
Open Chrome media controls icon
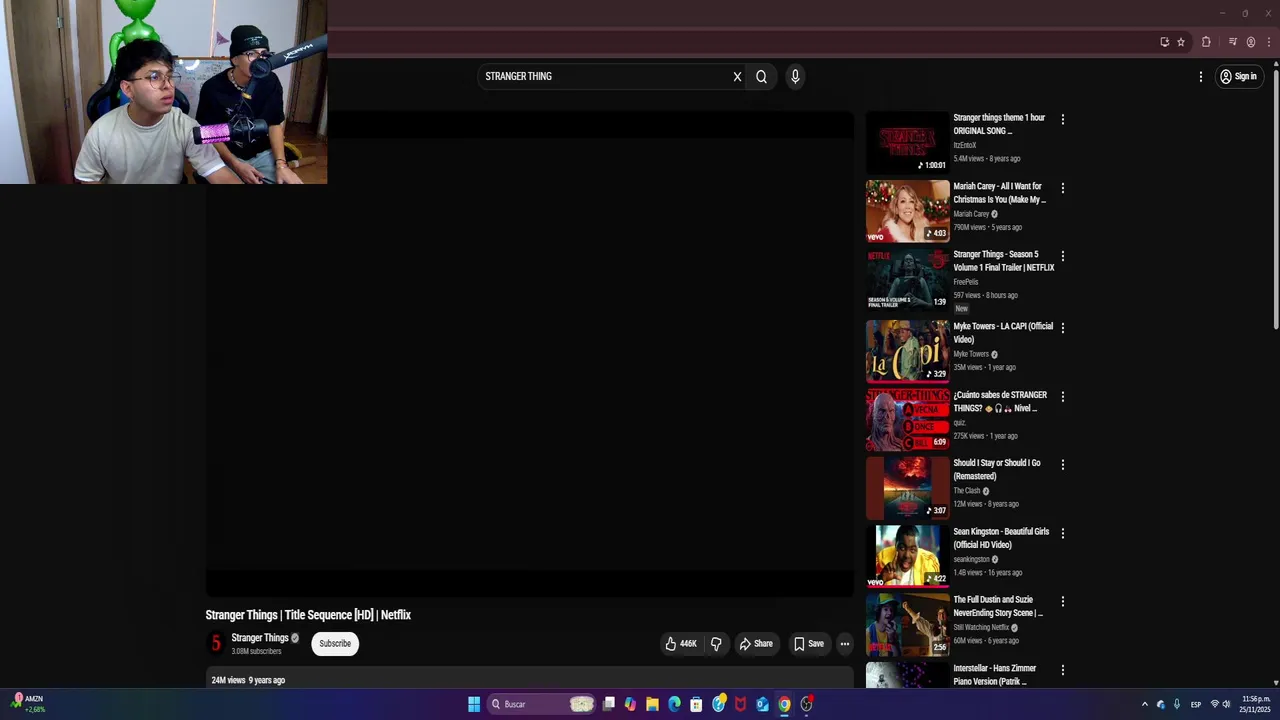pos(1233,42)
